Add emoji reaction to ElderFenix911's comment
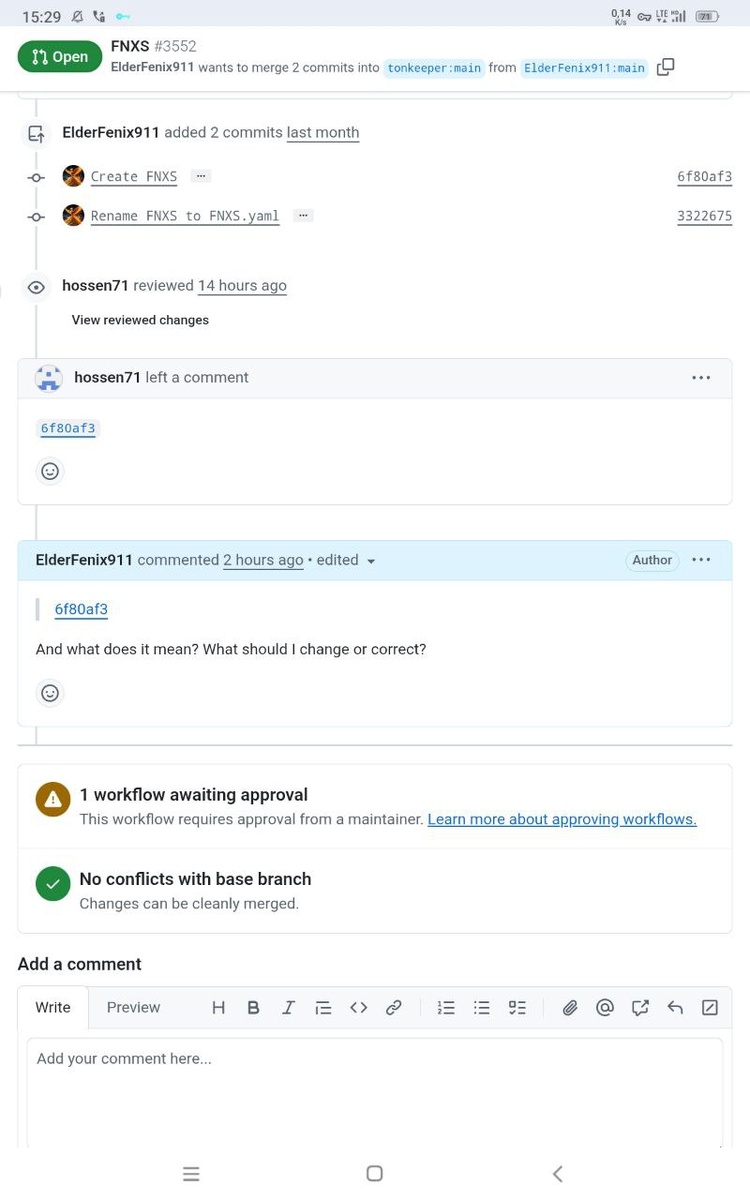Screen dimensions: 750x1200 [50, 693]
